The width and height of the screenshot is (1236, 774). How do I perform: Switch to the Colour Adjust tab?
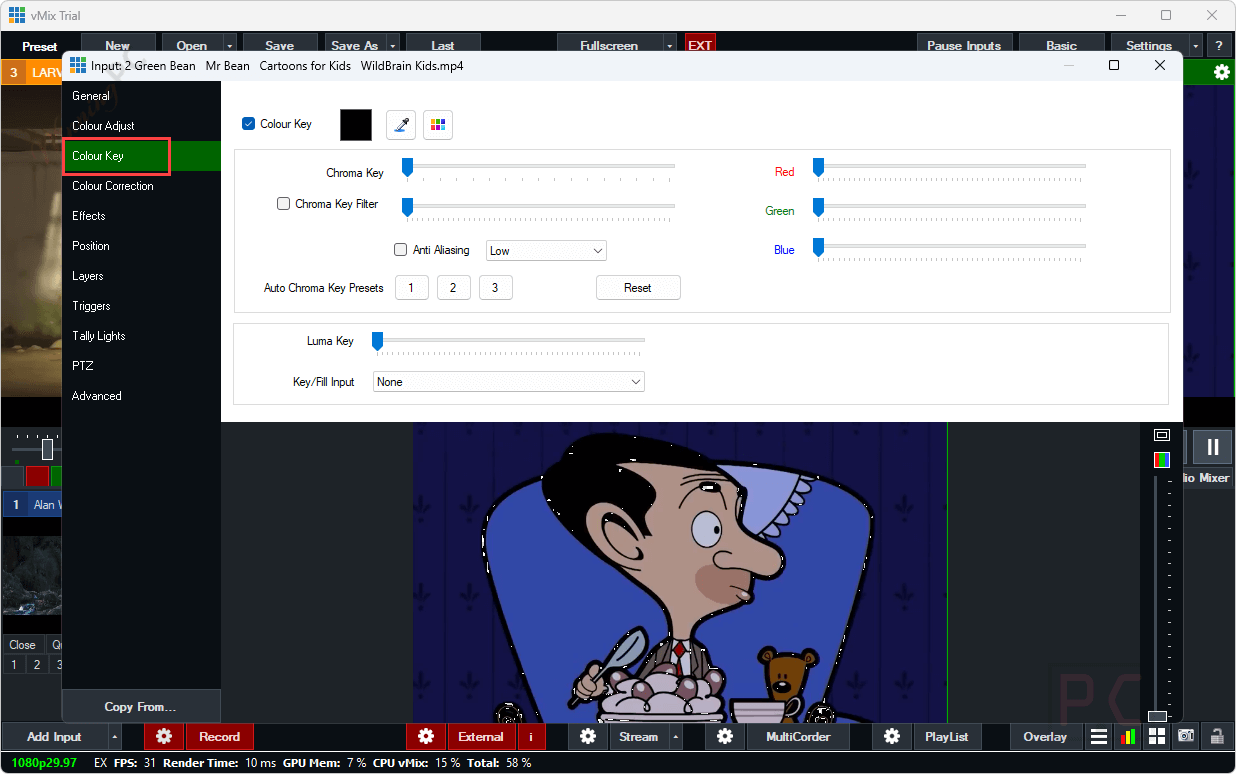tap(141, 126)
